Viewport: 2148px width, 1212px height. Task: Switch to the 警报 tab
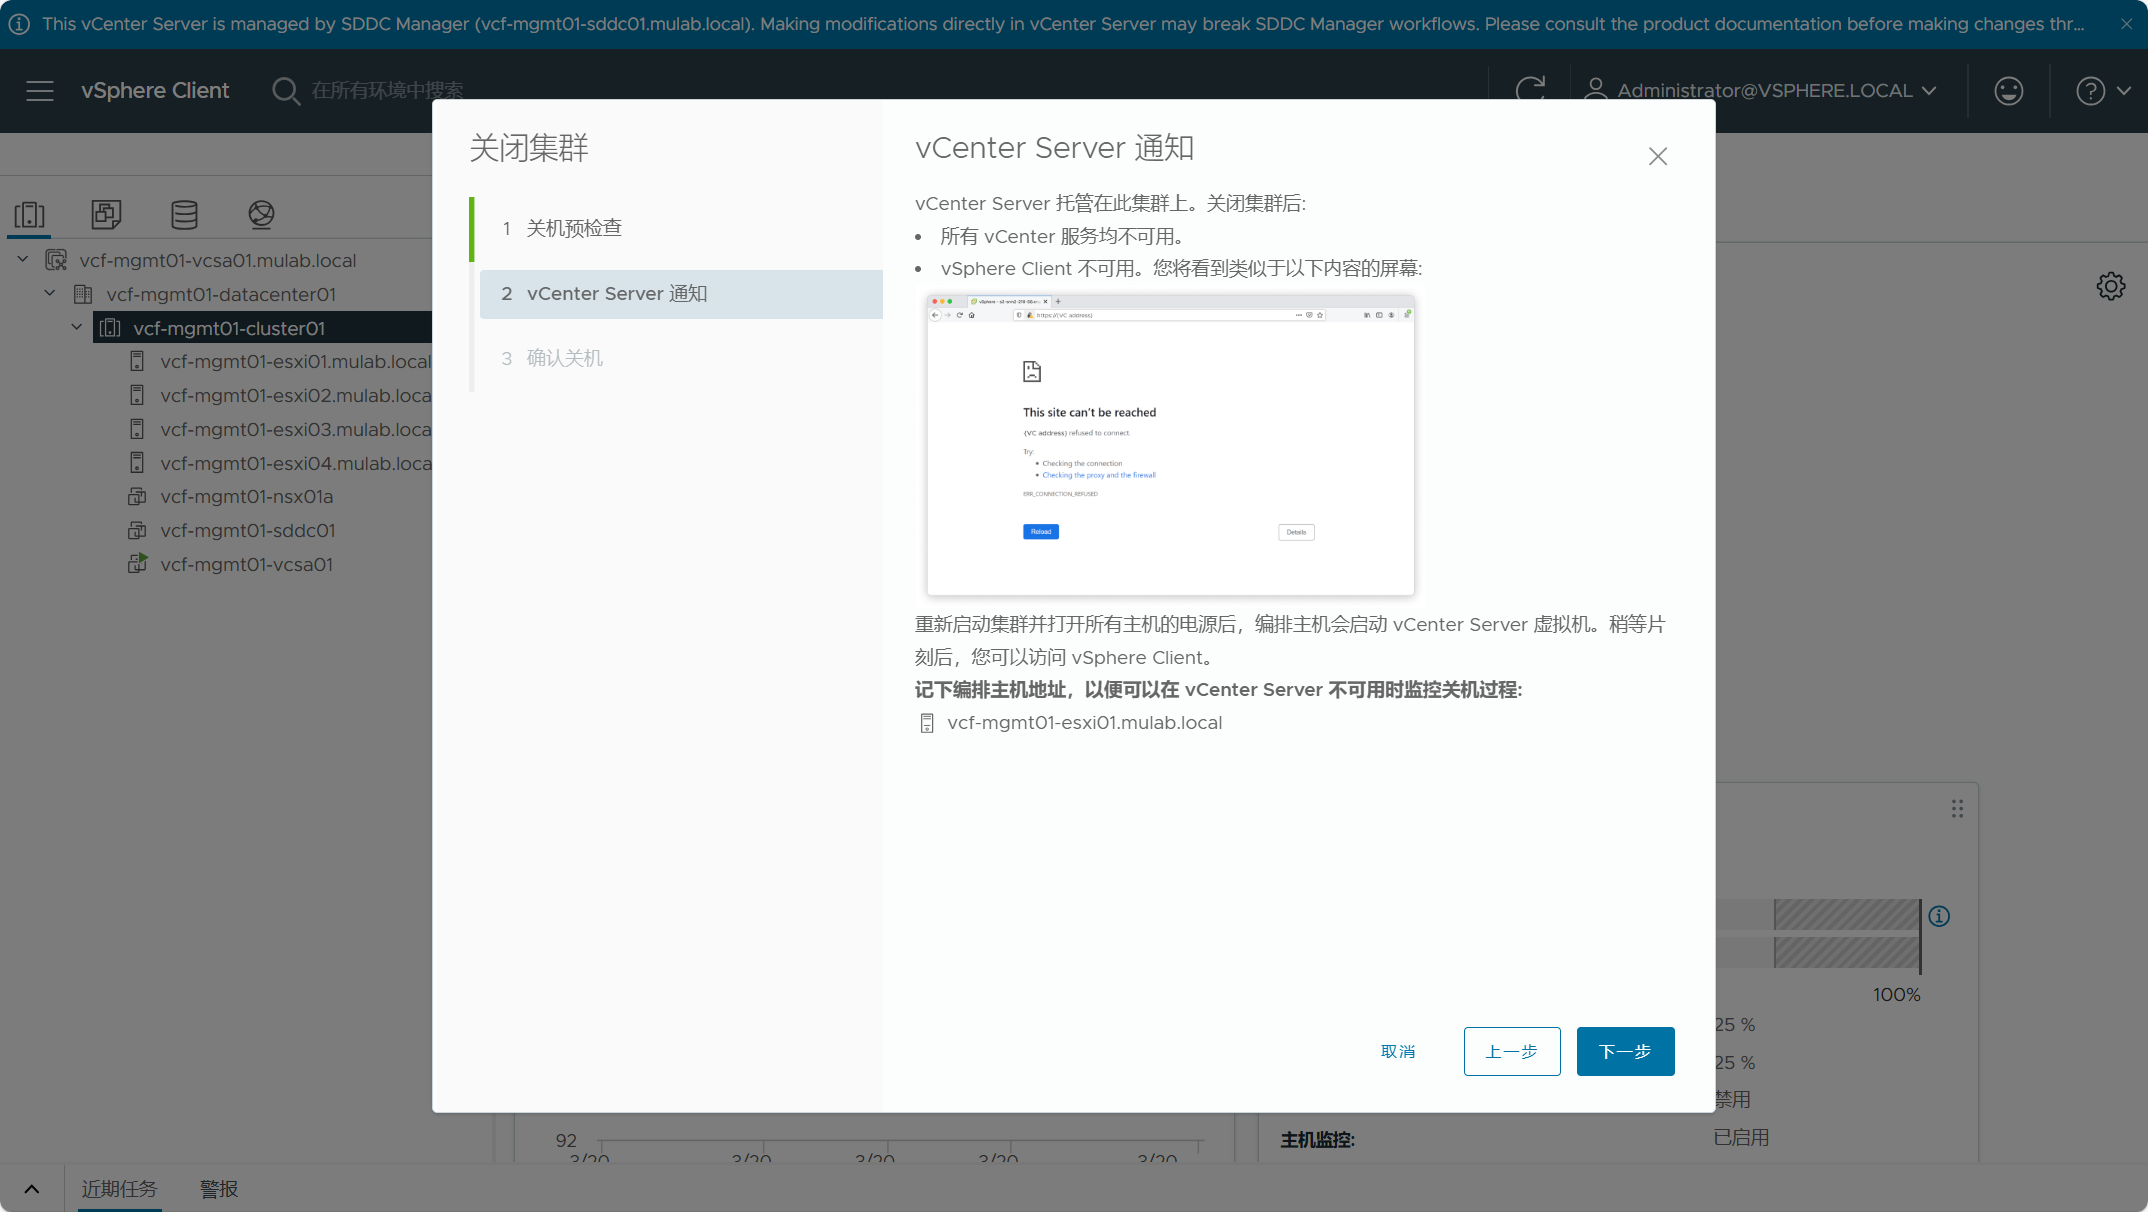click(219, 1189)
